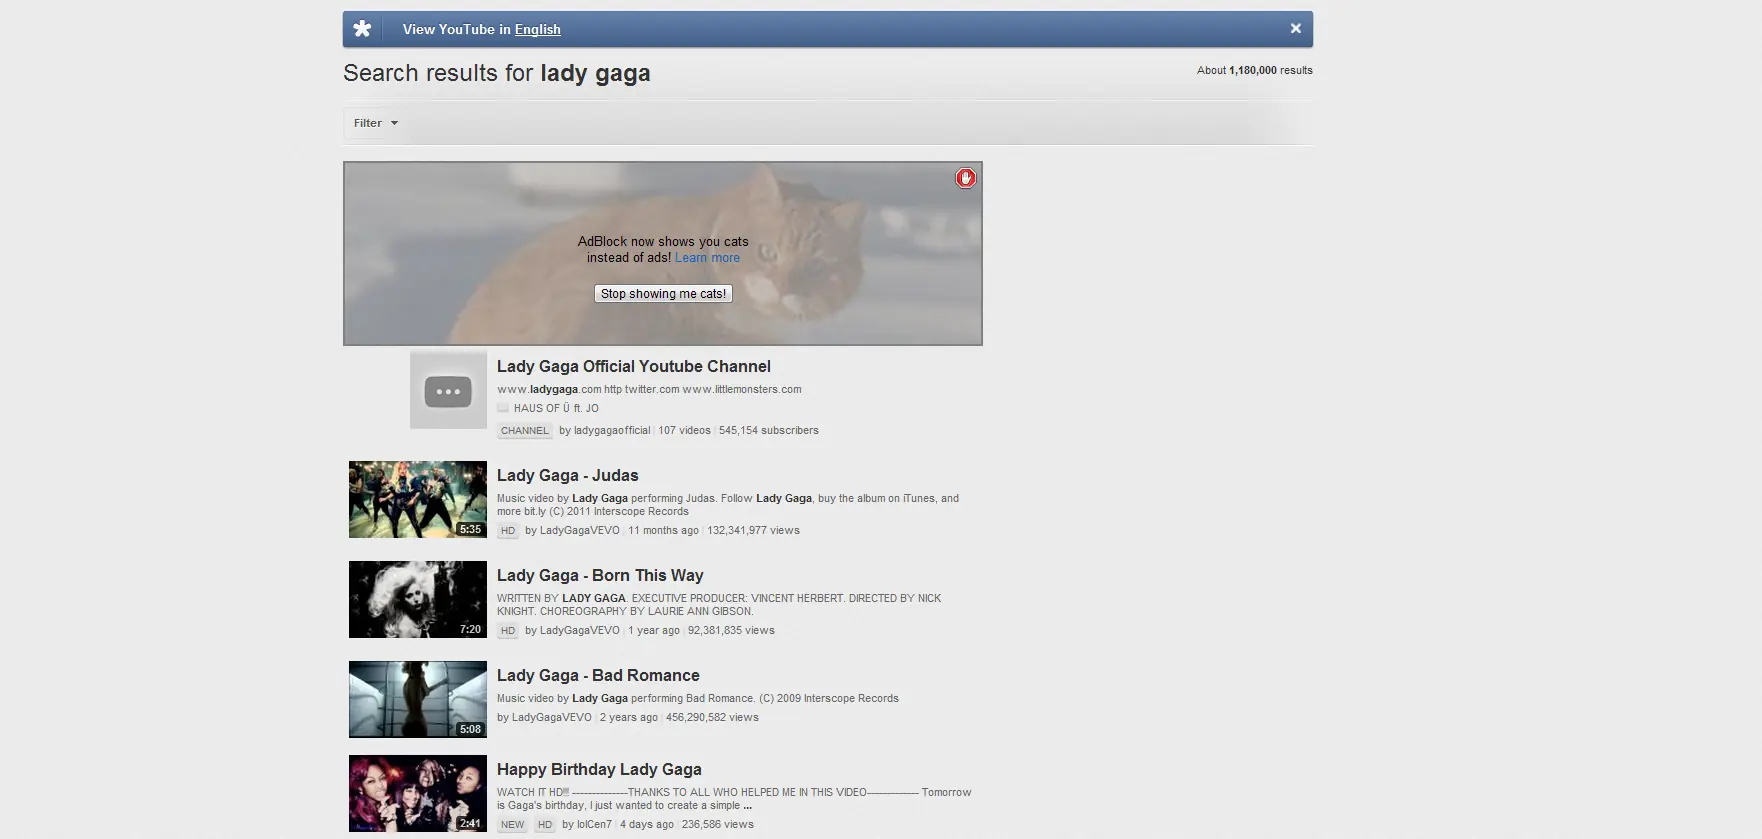Click the 11 months ago text

click(x=663, y=531)
